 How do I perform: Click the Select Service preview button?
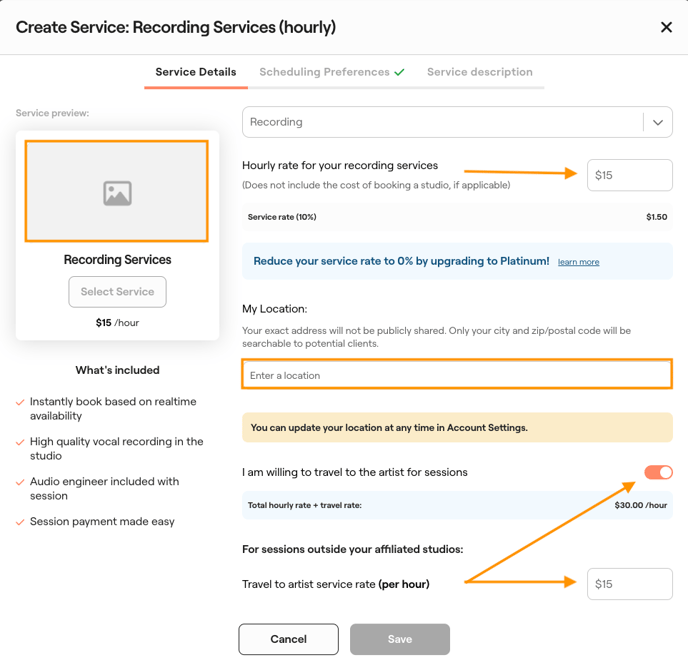(x=117, y=292)
